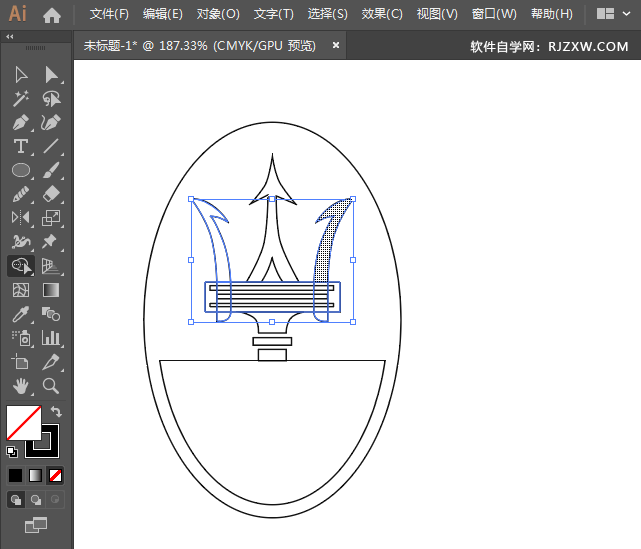Viewport: 641px width, 549px height.
Task: Enable Draw Normal mode
Action: click(17, 499)
